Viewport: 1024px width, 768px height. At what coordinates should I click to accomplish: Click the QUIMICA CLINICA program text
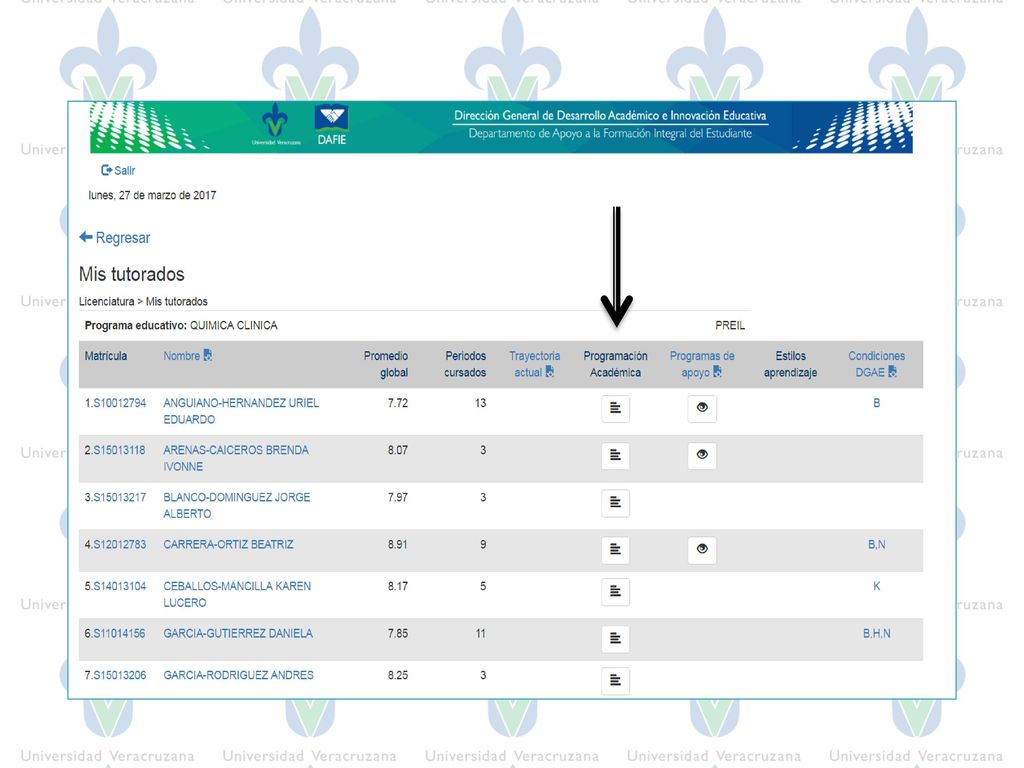234,325
